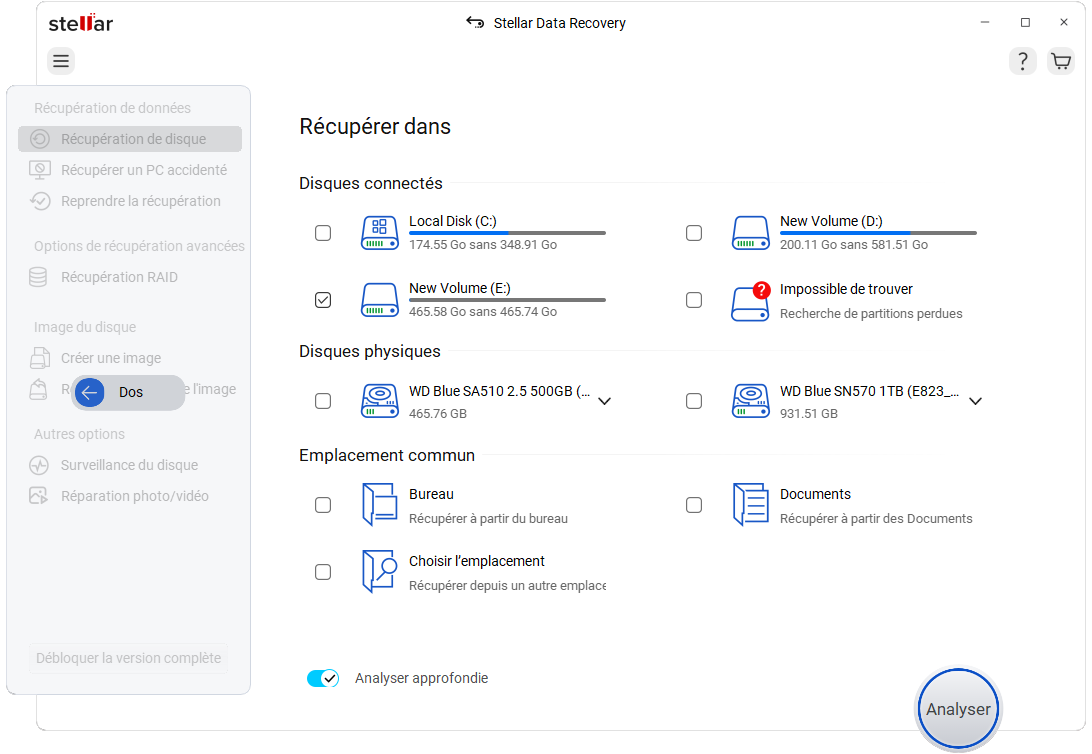Click the New Volume (D:) drive icon

[x=751, y=233]
